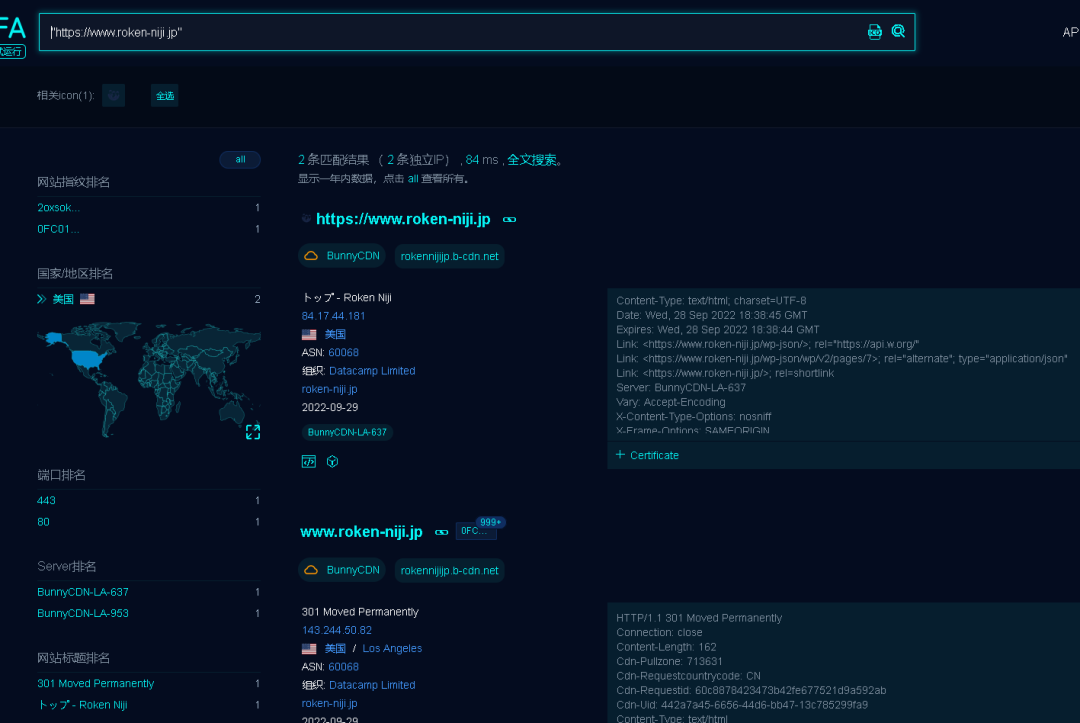Click IP address 143.244.50.82
The height and width of the screenshot is (723, 1080).
click(337, 630)
